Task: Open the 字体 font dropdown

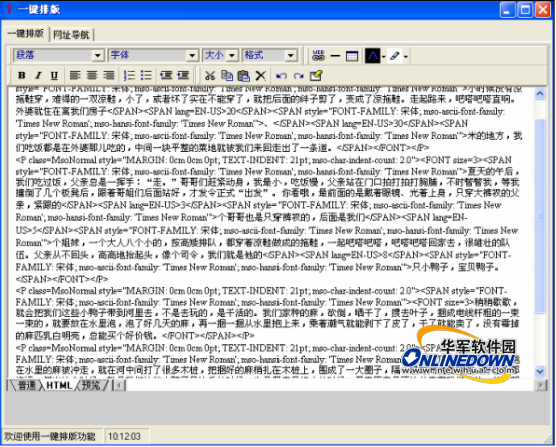Action: (x=153, y=55)
